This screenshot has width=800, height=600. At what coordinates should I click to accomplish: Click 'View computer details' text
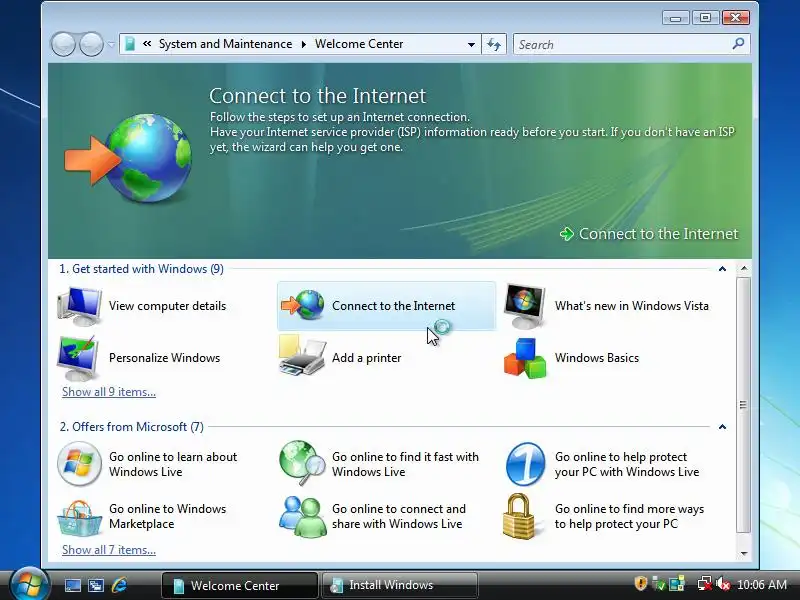(167, 306)
